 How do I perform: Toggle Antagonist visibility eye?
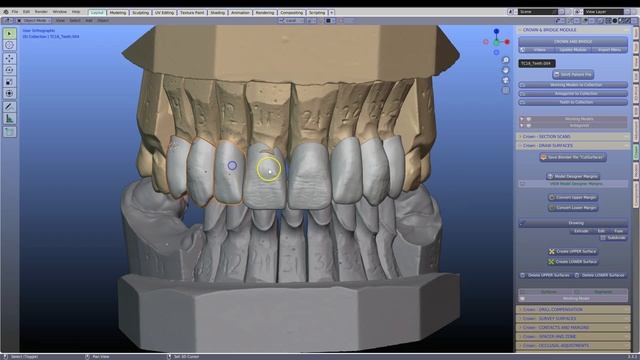click(x=529, y=126)
